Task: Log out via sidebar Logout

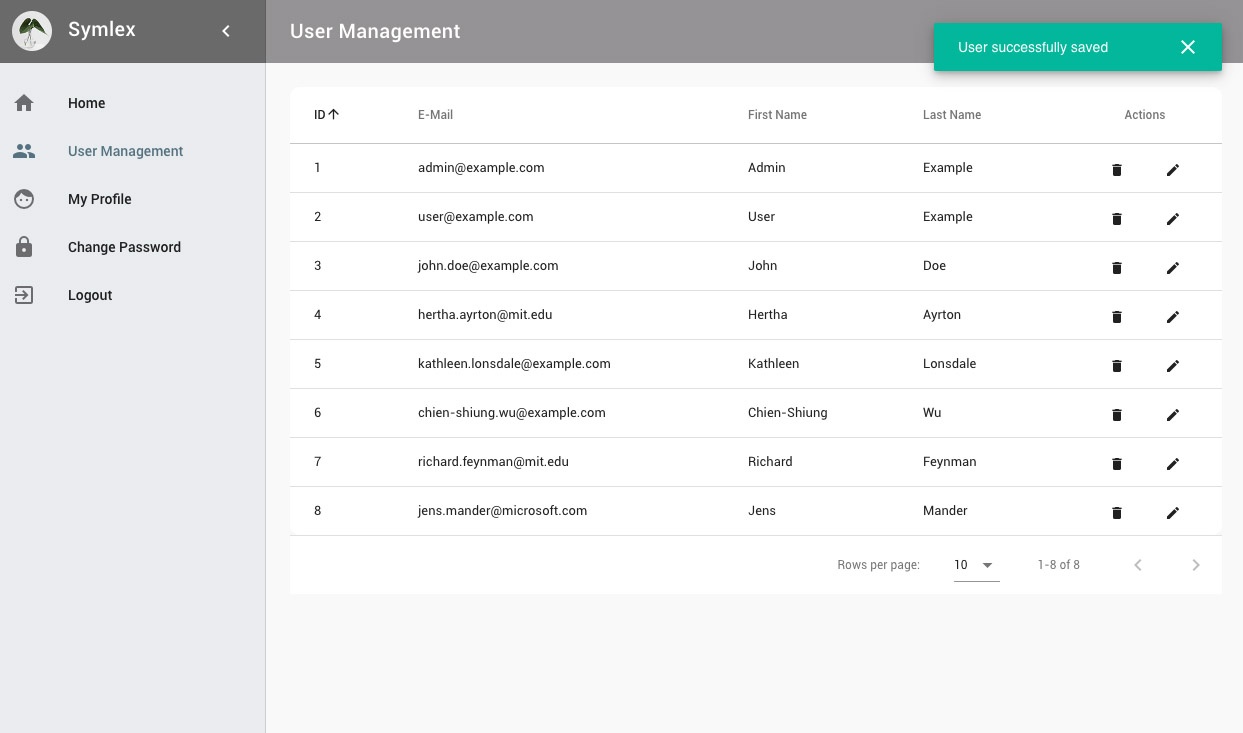Action: point(90,295)
